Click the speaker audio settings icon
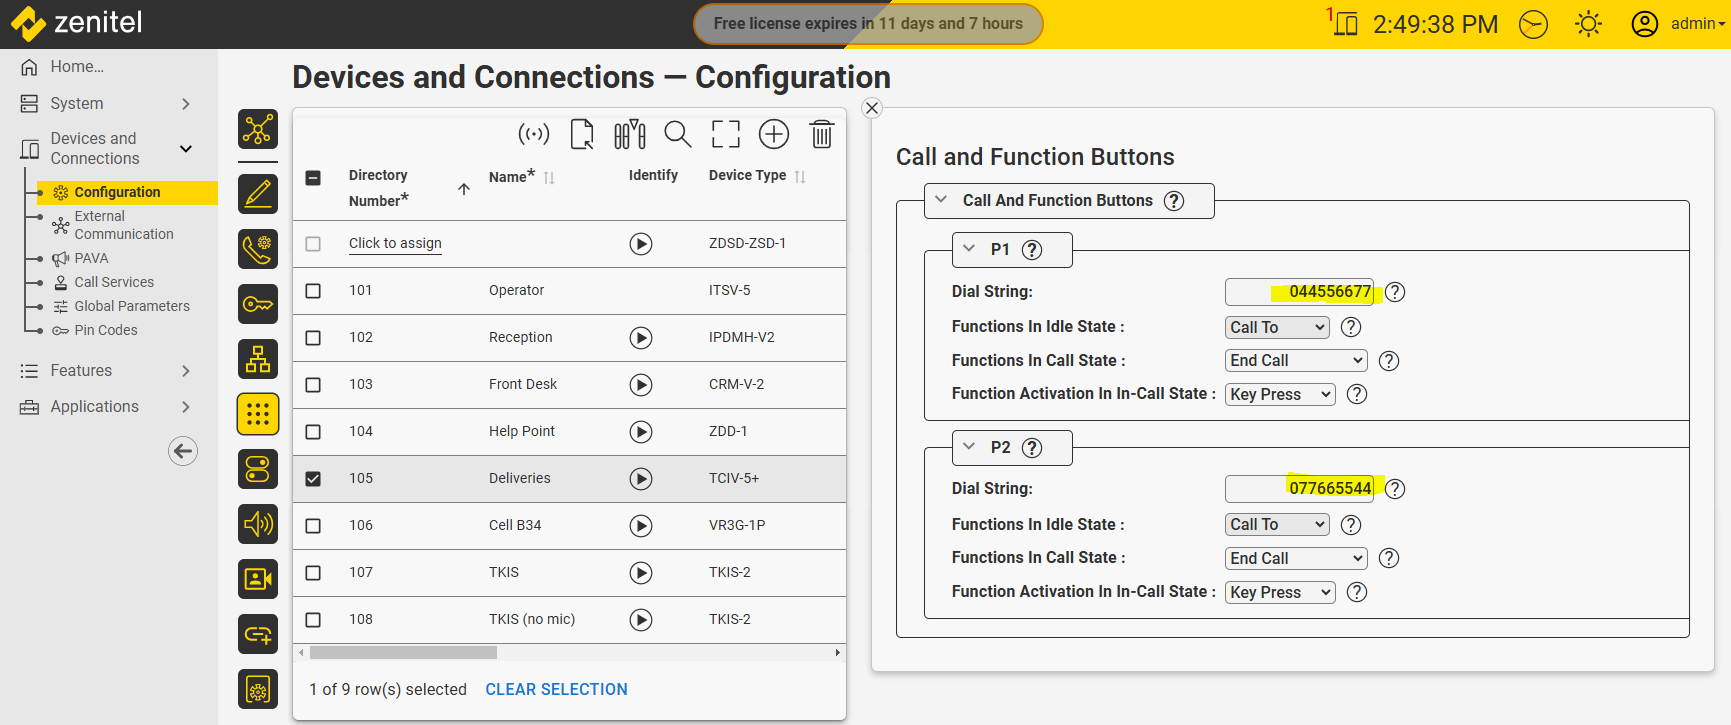 (x=258, y=523)
